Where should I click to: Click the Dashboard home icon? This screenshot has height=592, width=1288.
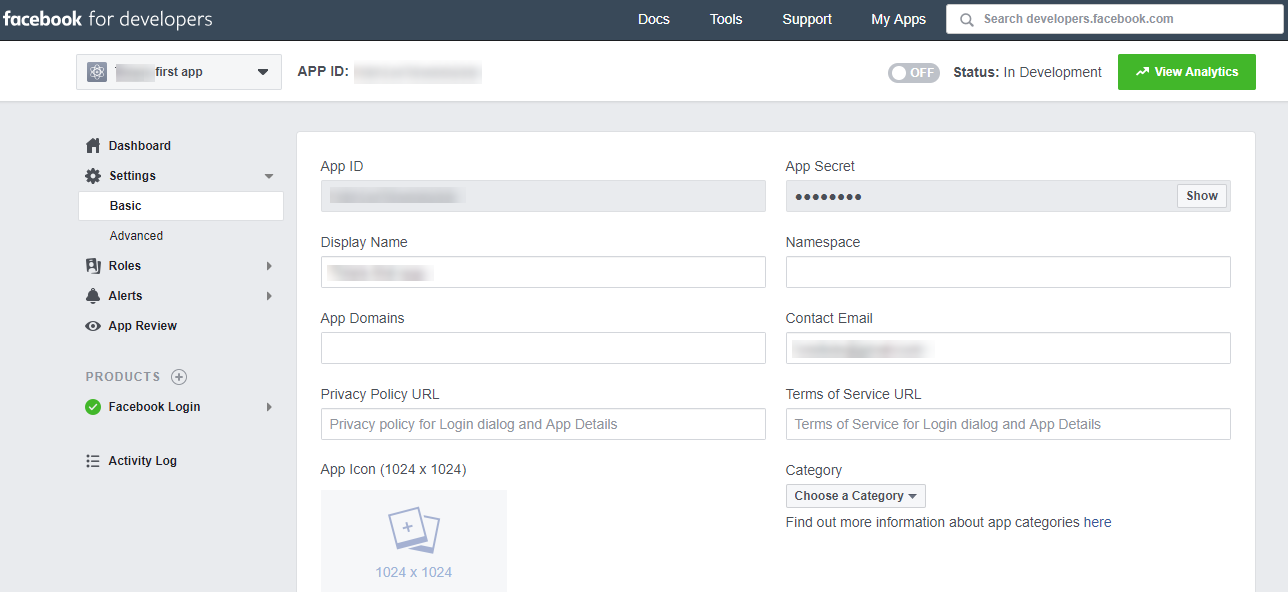[x=93, y=146]
